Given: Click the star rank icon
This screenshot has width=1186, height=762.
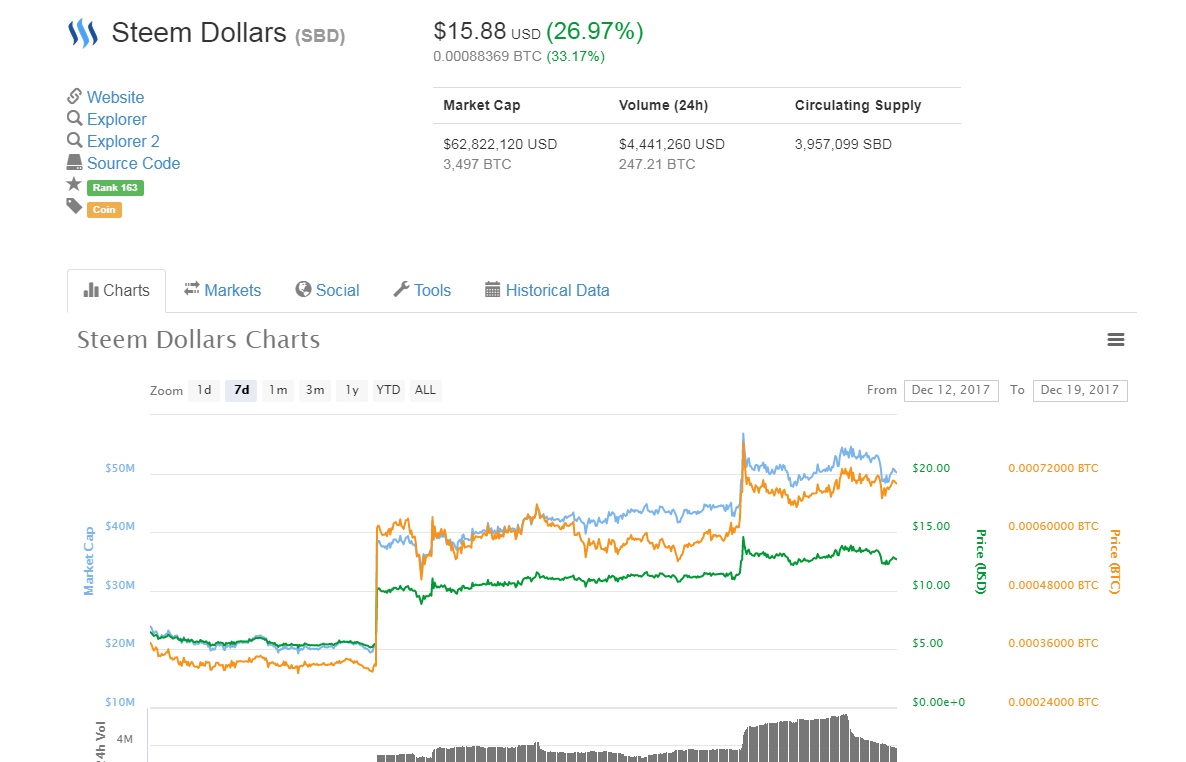Looking at the screenshot, I should pos(74,185).
